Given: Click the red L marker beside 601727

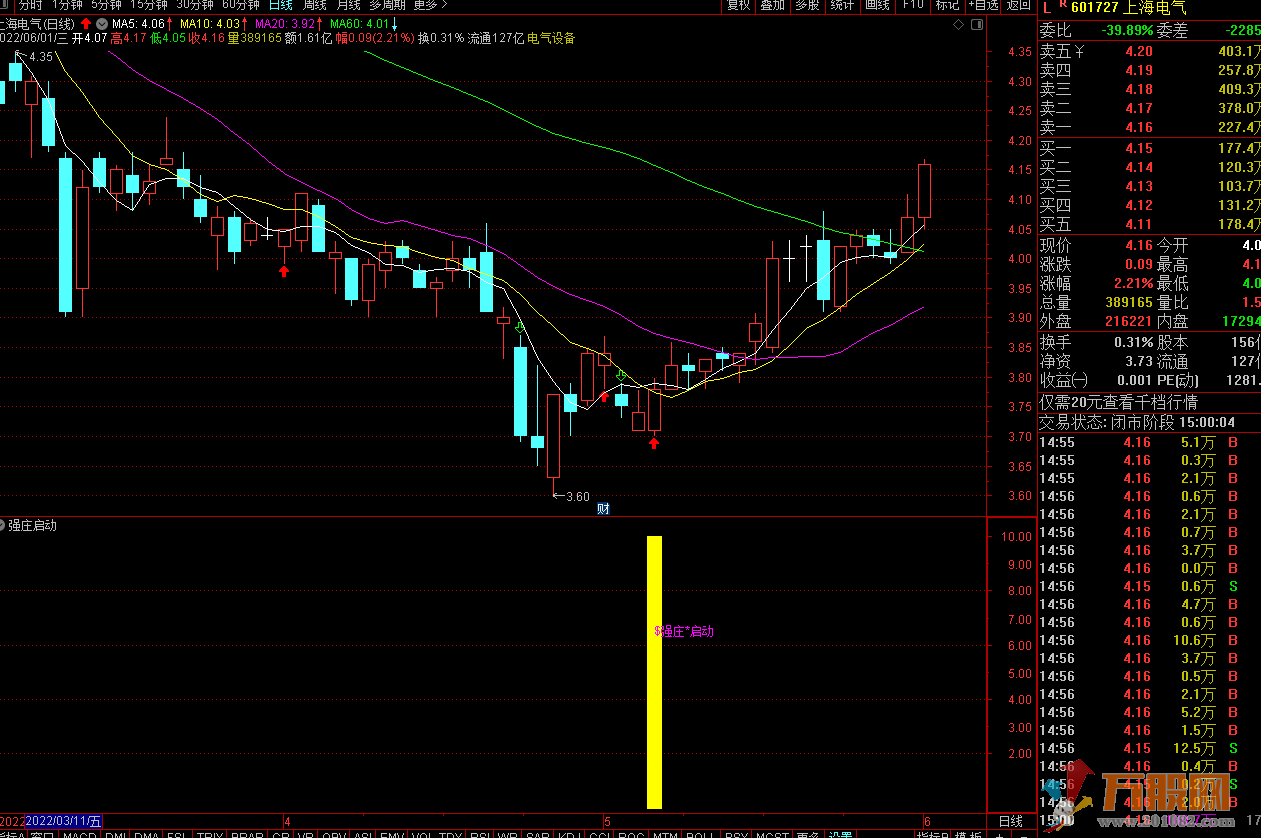Looking at the screenshot, I should (x=1047, y=9).
